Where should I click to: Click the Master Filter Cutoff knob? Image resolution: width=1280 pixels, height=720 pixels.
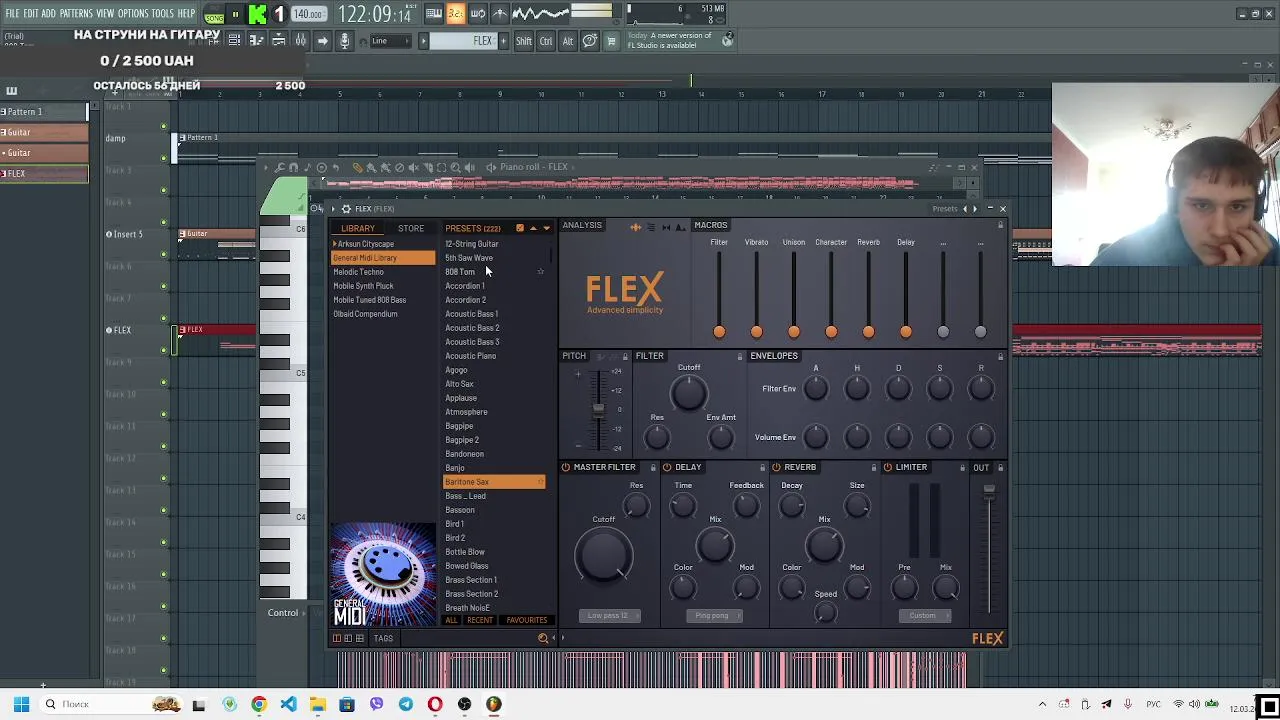pyautogui.click(x=604, y=555)
